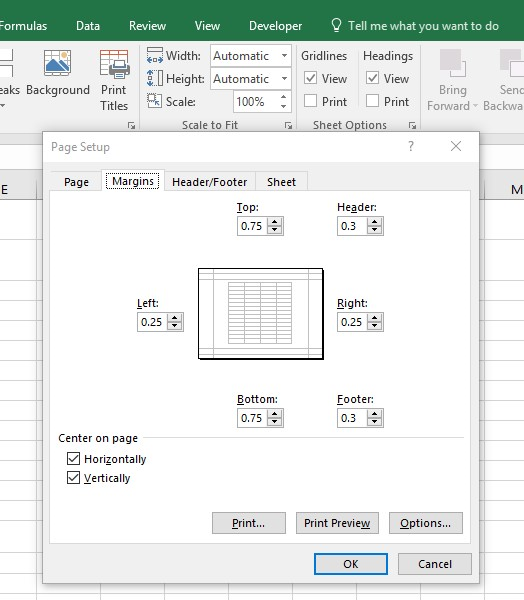Open the Data ribbon tab
This screenshot has height=600, width=524.
pyautogui.click(x=88, y=26)
